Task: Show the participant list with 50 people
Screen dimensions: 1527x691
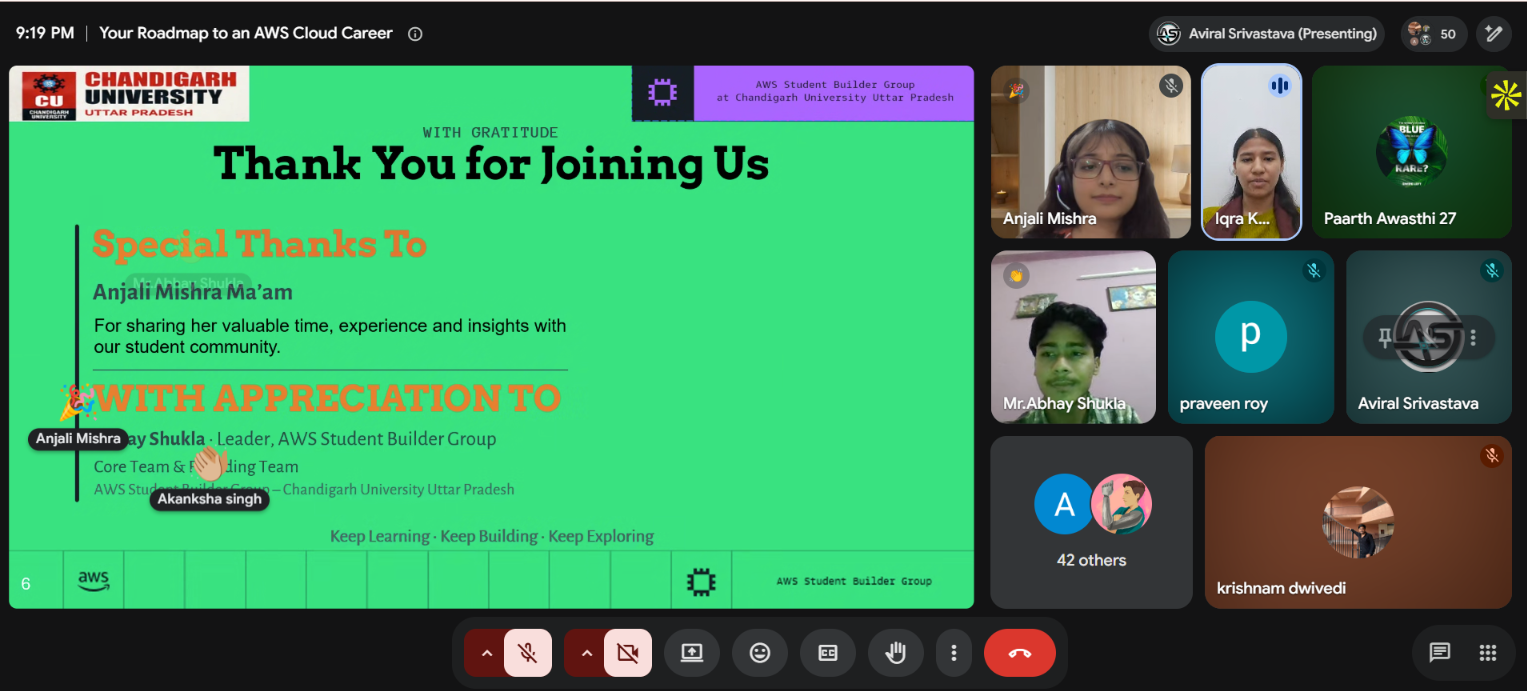Action: click(1433, 34)
